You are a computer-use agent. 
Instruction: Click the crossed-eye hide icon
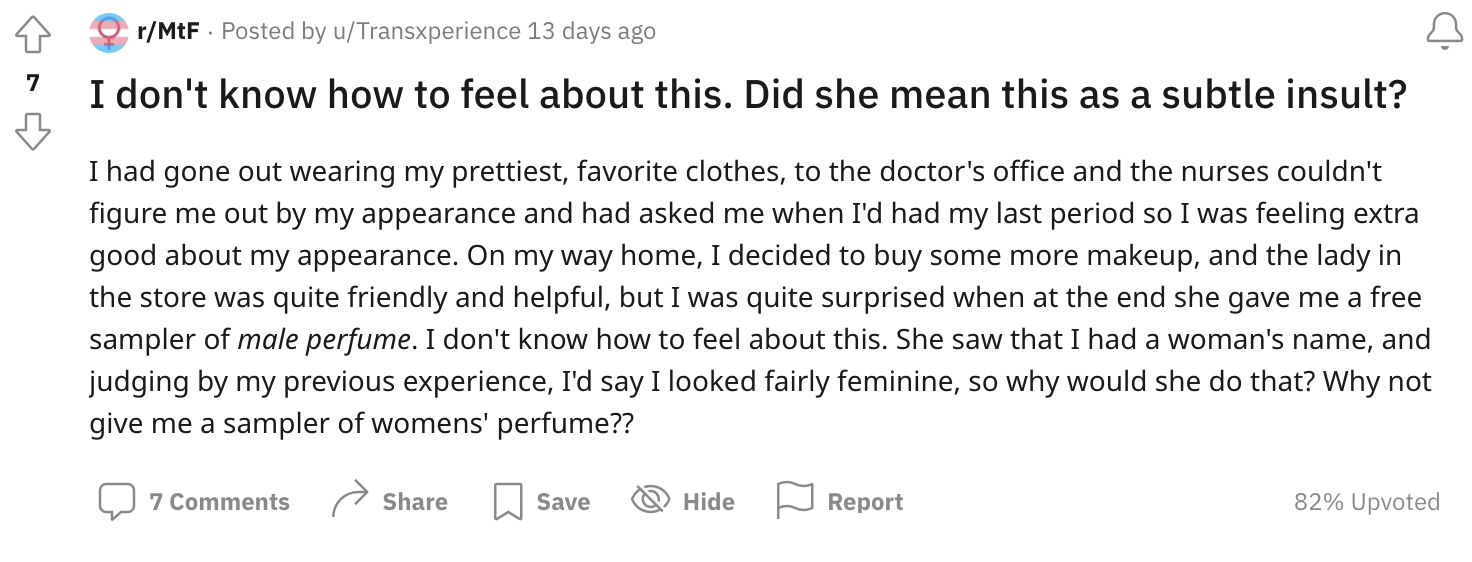tap(650, 500)
